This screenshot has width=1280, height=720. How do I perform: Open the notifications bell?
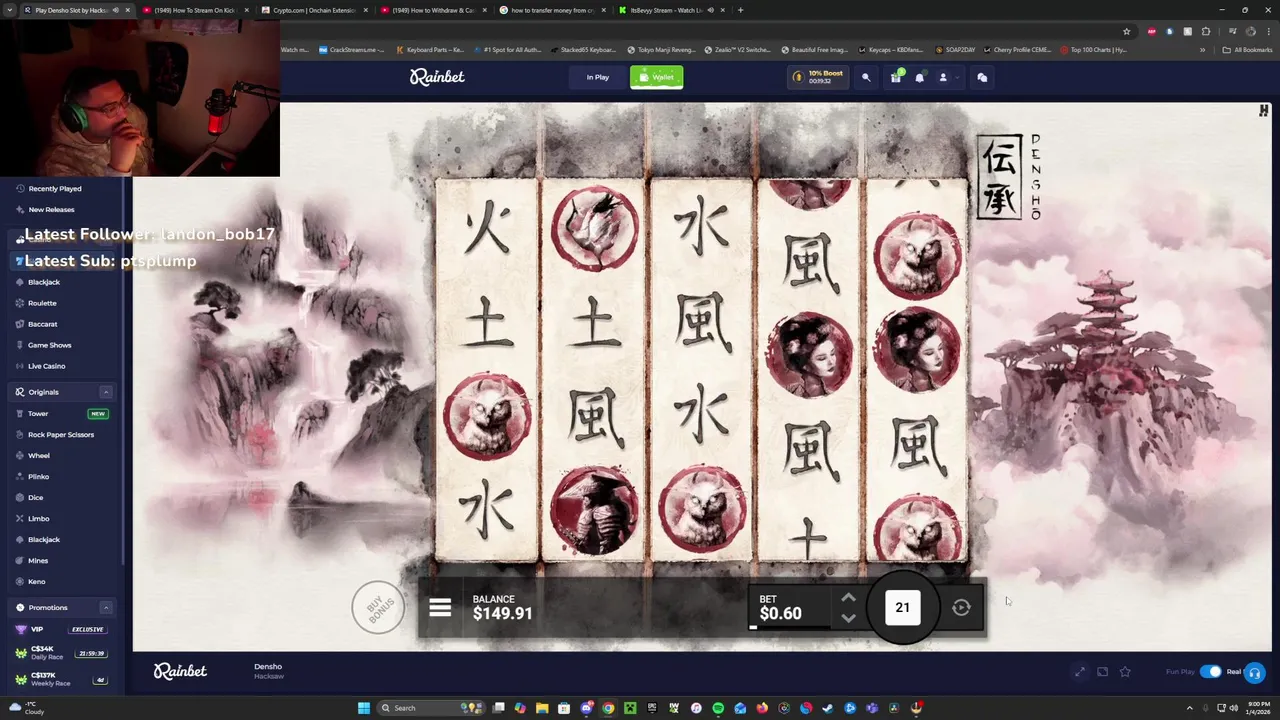point(920,77)
